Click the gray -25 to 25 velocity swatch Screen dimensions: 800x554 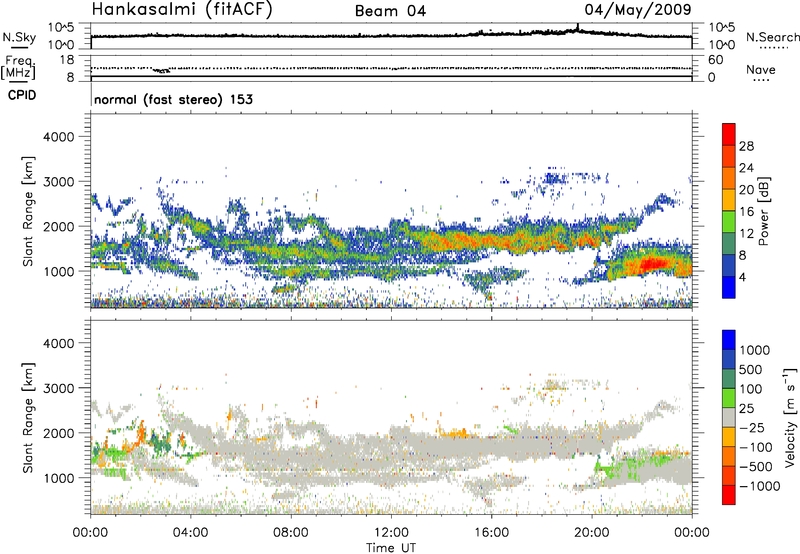pyautogui.click(x=729, y=417)
